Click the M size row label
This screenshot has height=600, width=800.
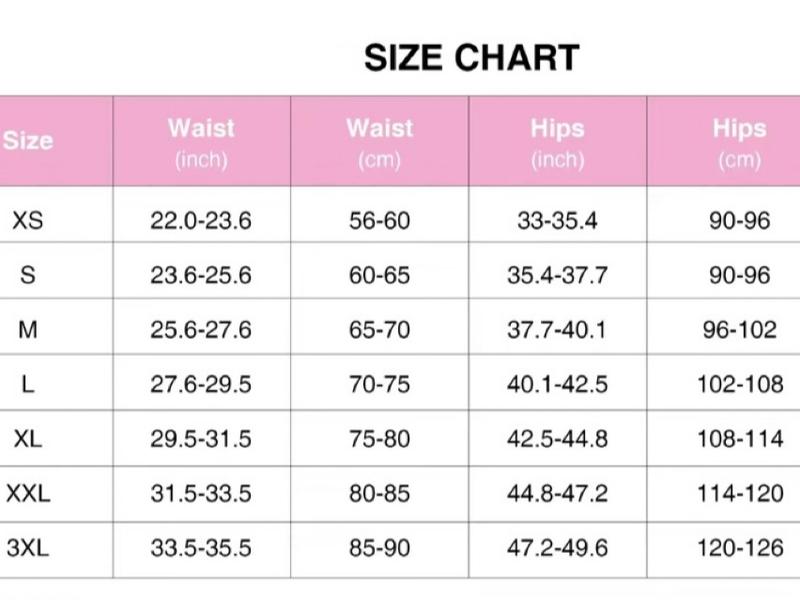tap(28, 329)
